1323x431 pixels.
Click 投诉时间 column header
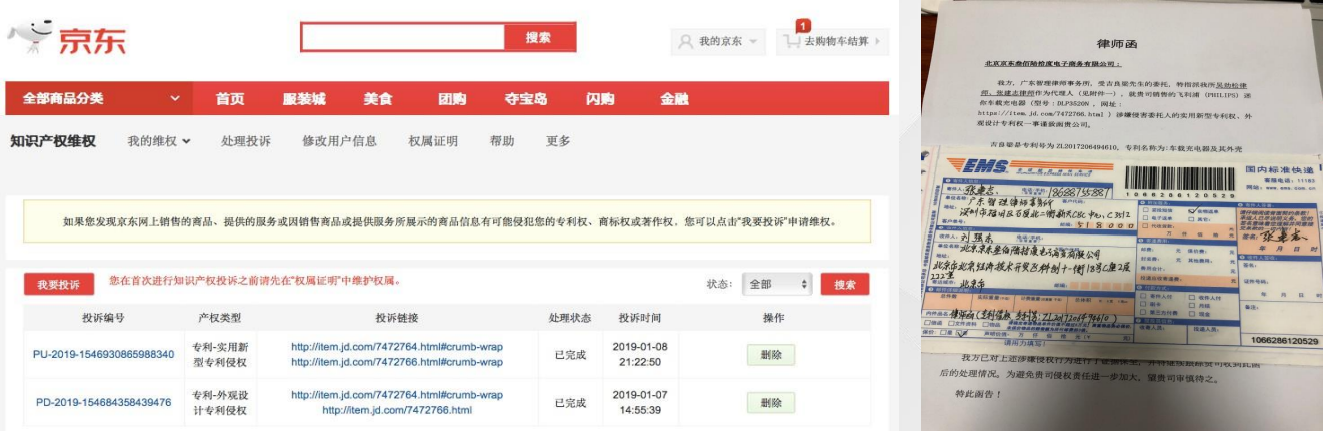click(639, 318)
